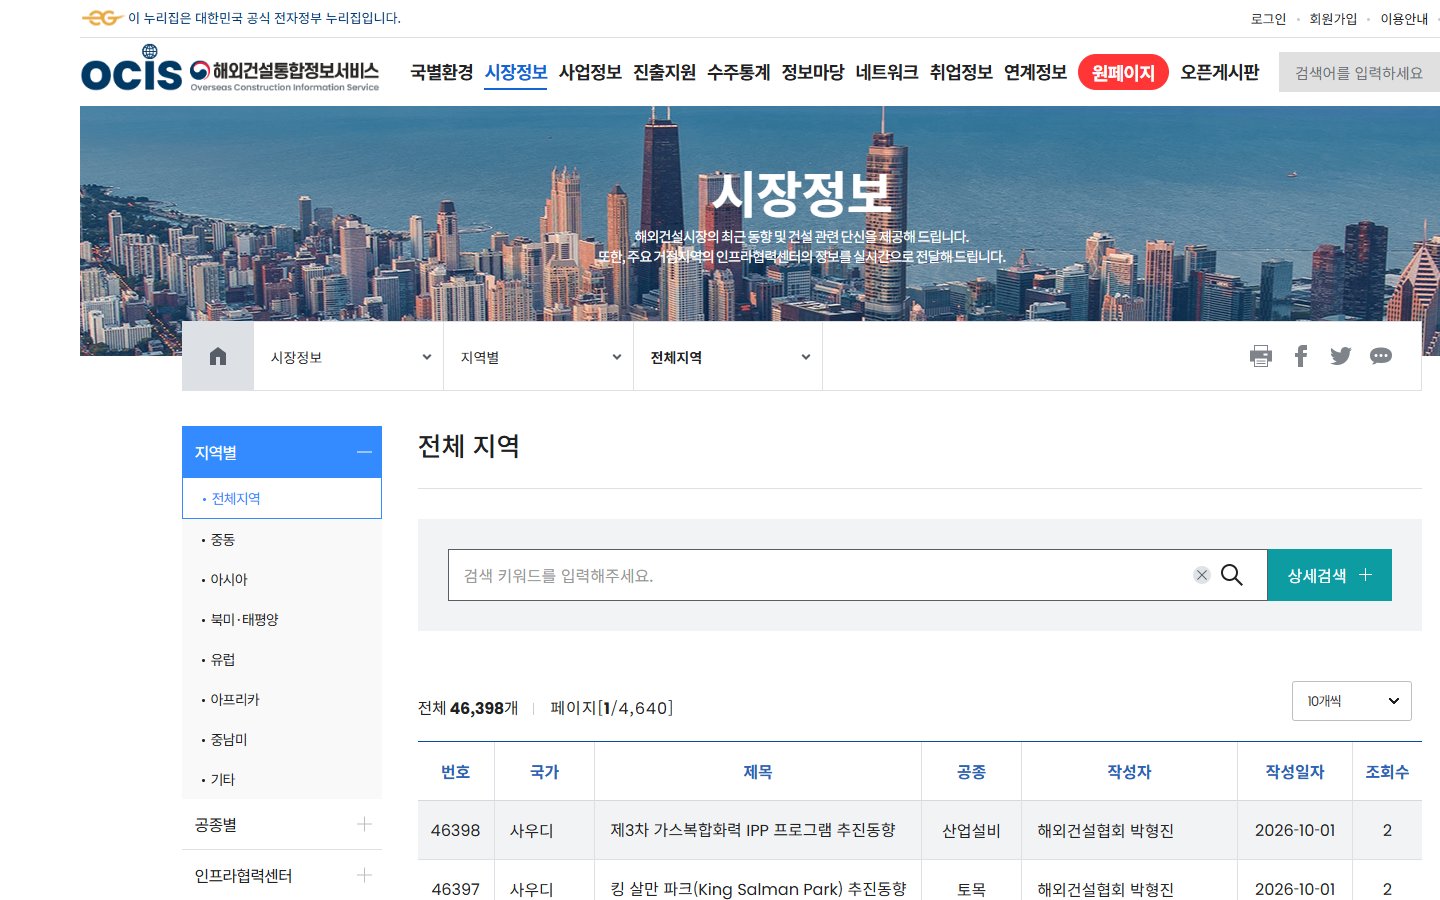Select 아시아 region in the sidebar
Screen dimensions: 1440x900
[x=229, y=579]
